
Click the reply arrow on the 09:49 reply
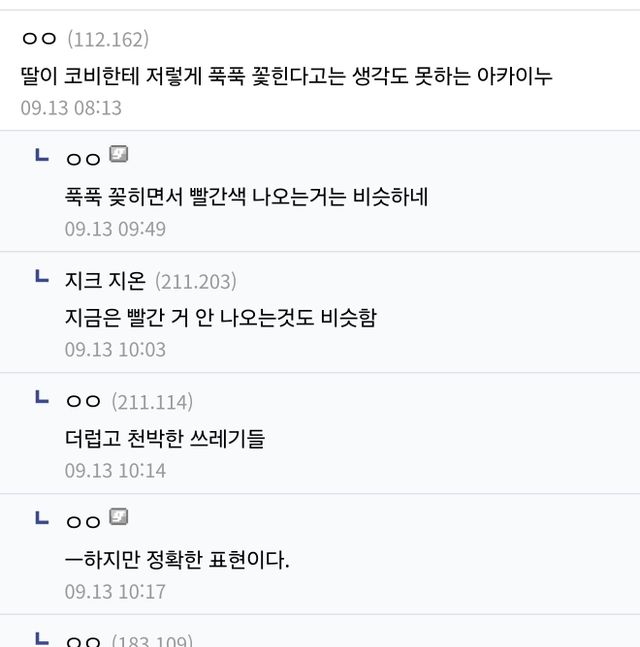click(x=41, y=155)
